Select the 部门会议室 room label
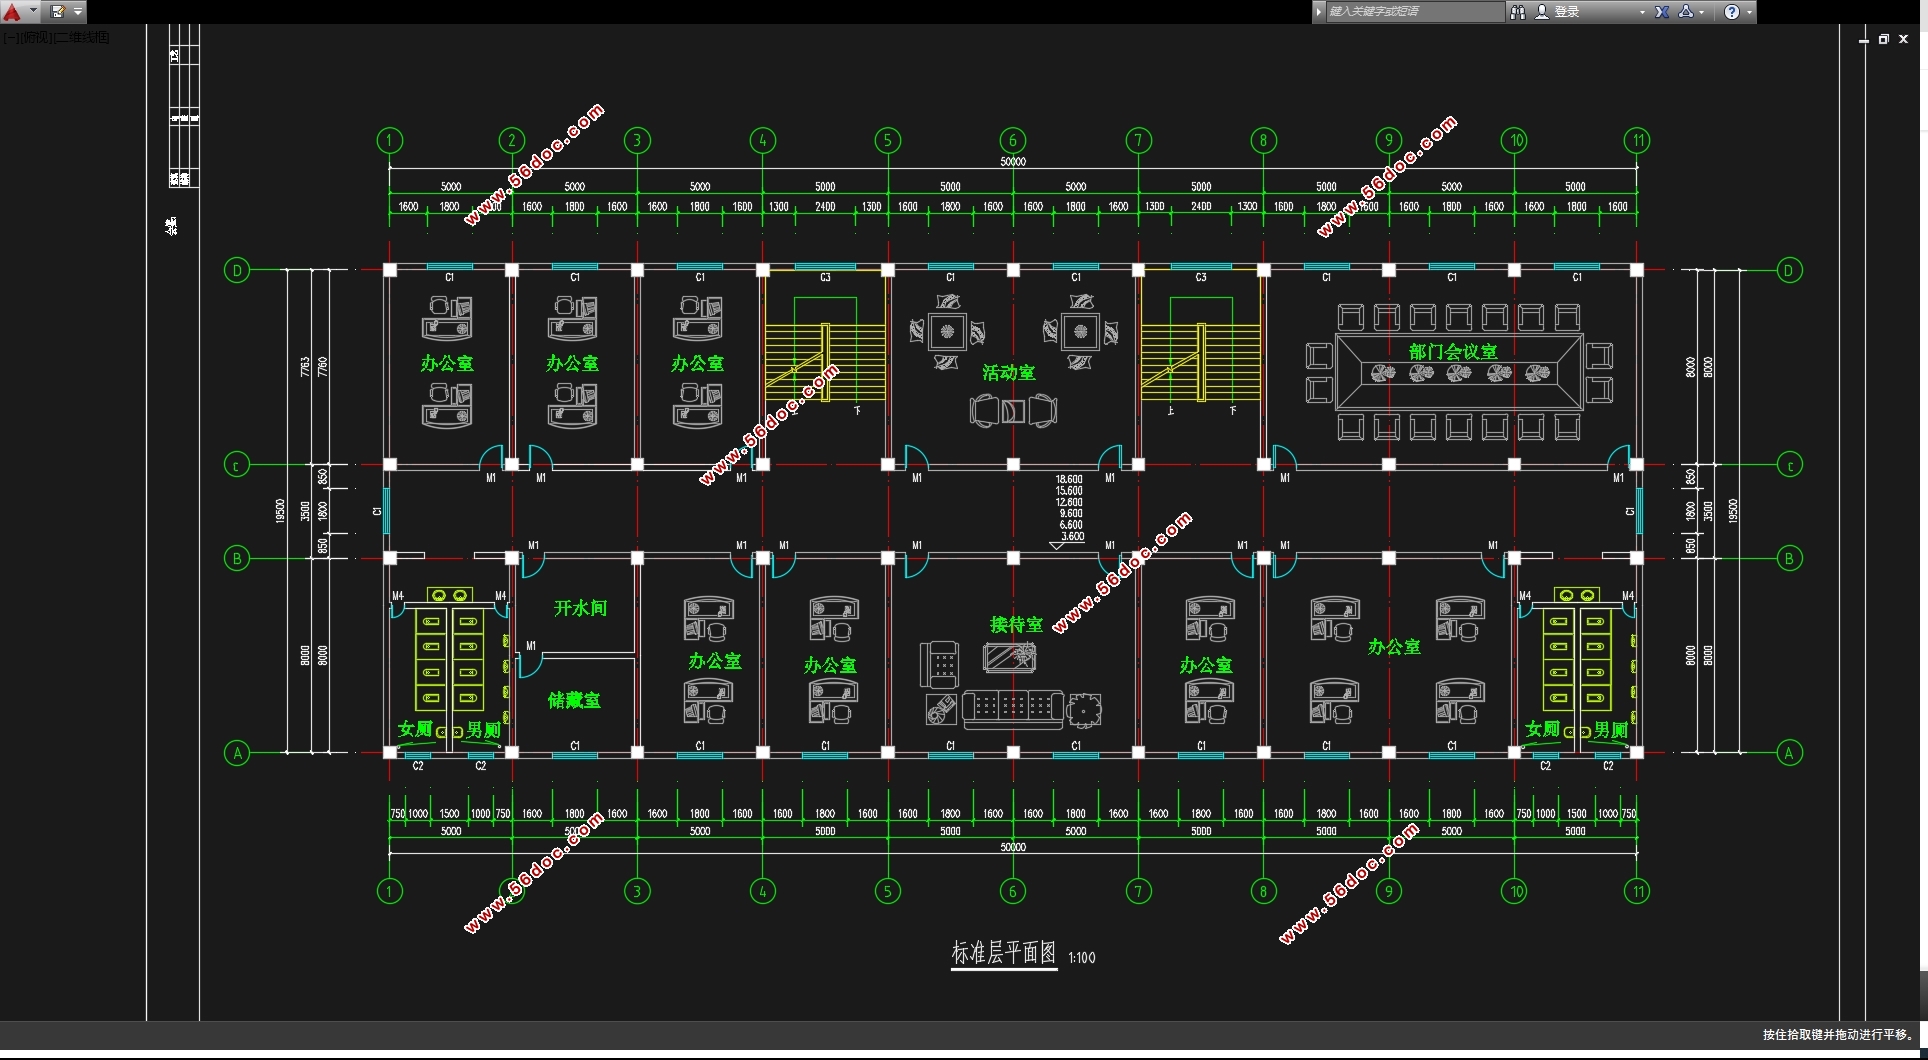Screen dimensions: 1928x1060 click(x=1453, y=351)
